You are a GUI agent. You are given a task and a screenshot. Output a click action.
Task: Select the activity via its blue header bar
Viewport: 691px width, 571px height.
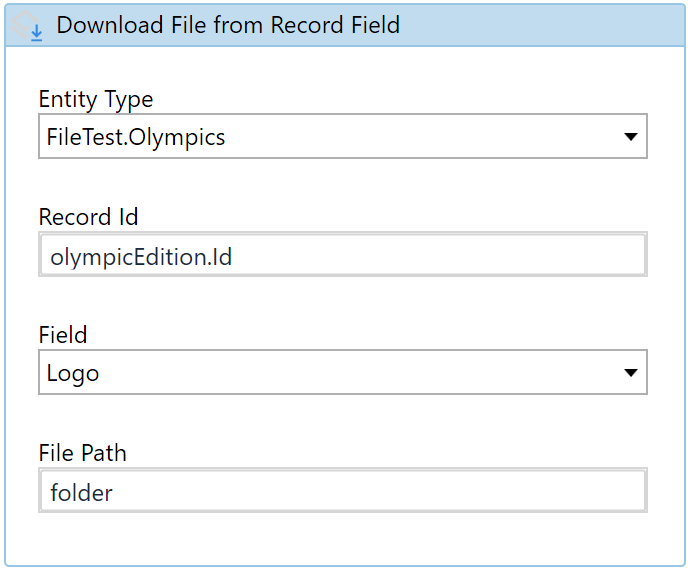(x=529, y=25)
